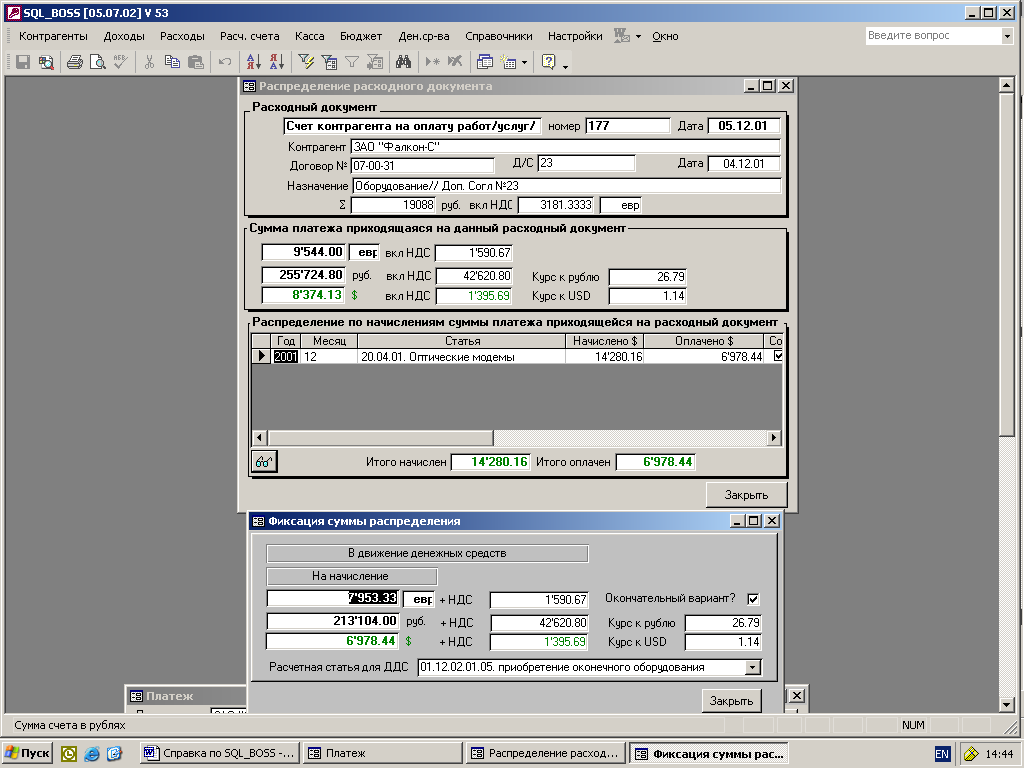Click Sort Ascending toolbar icon
Image resolution: width=1024 pixels, height=768 pixels.
tap(253, 62)
